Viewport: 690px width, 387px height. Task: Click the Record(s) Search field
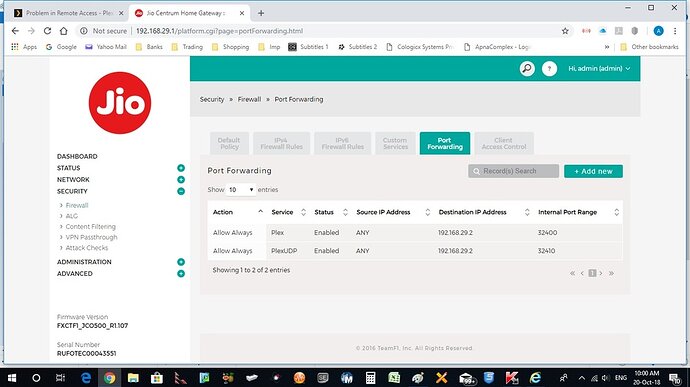514,171
